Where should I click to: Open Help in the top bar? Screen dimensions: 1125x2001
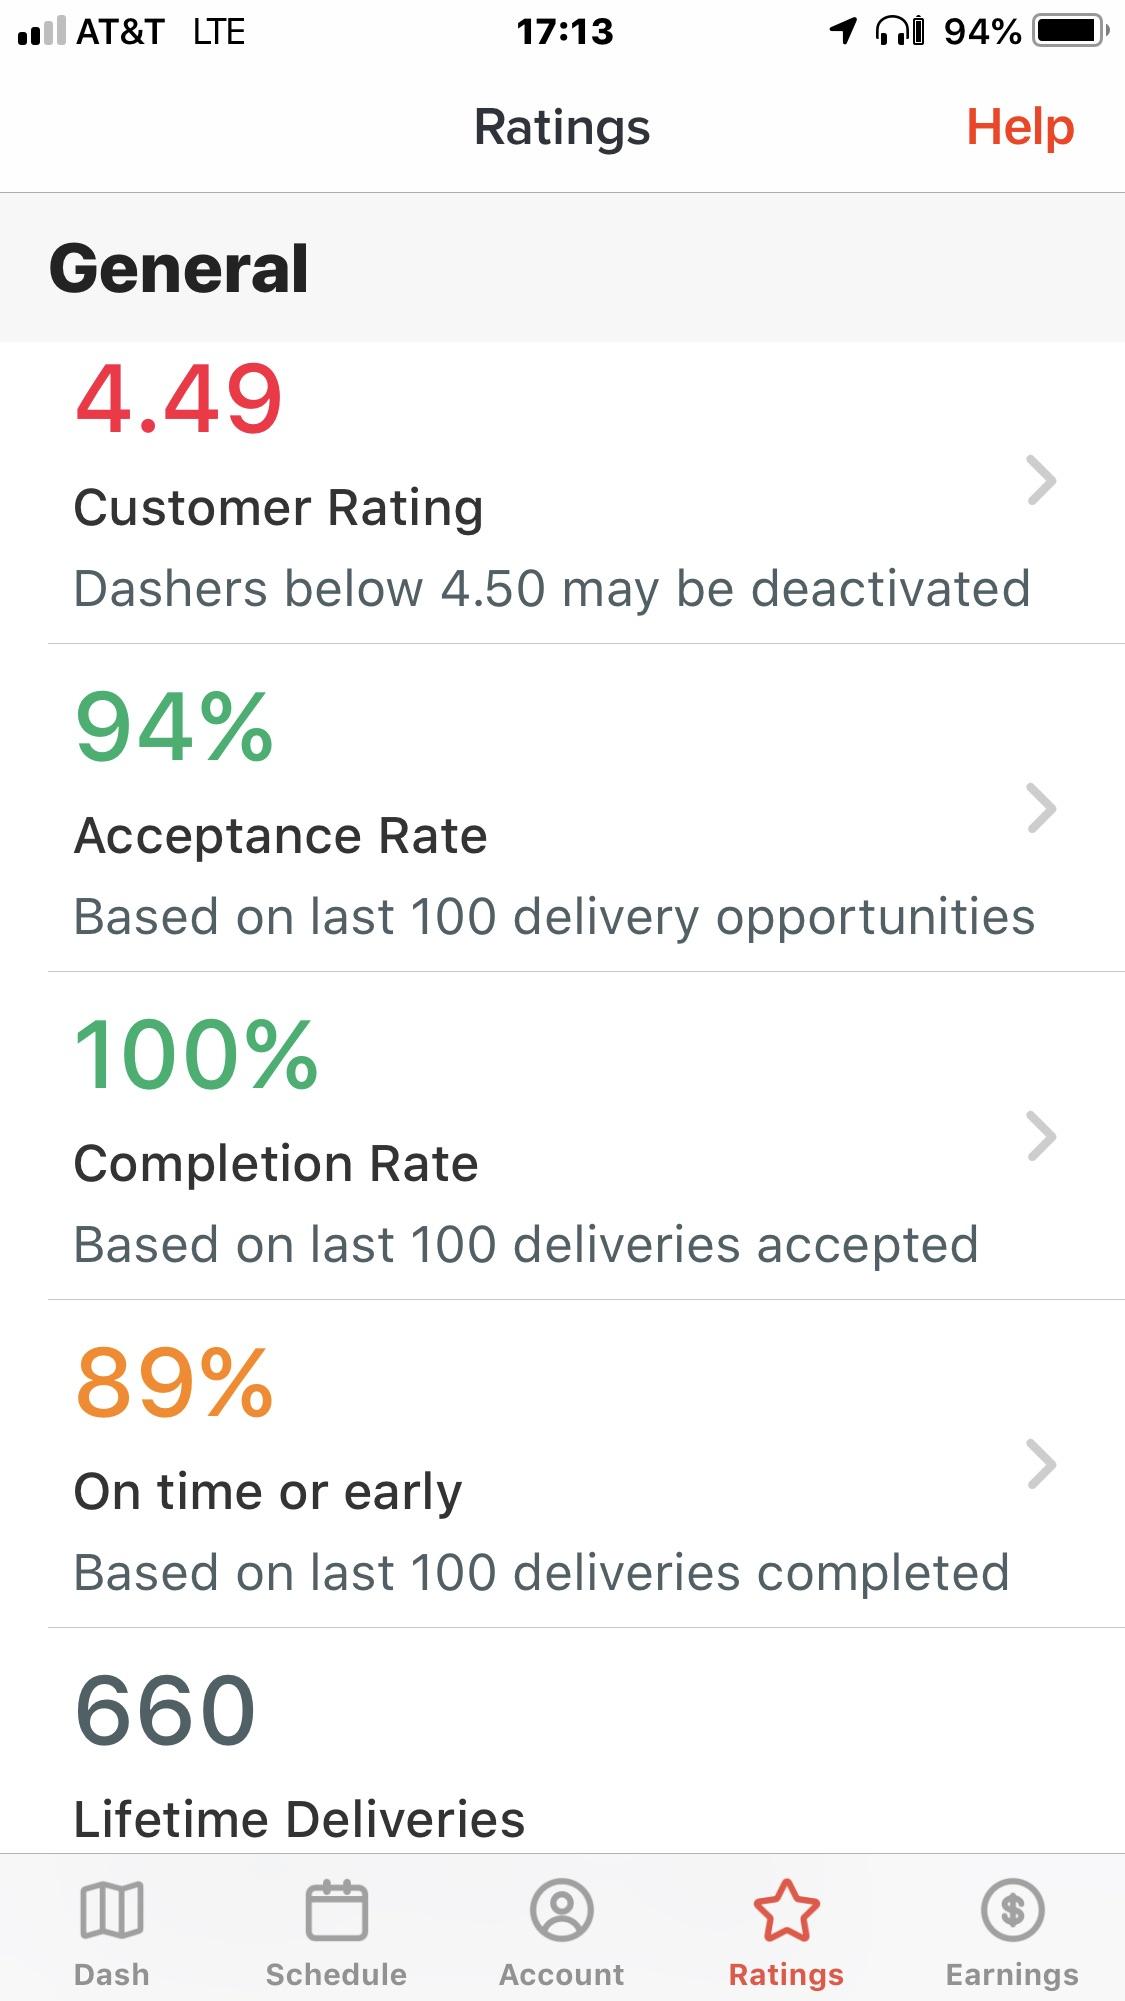1020,127
